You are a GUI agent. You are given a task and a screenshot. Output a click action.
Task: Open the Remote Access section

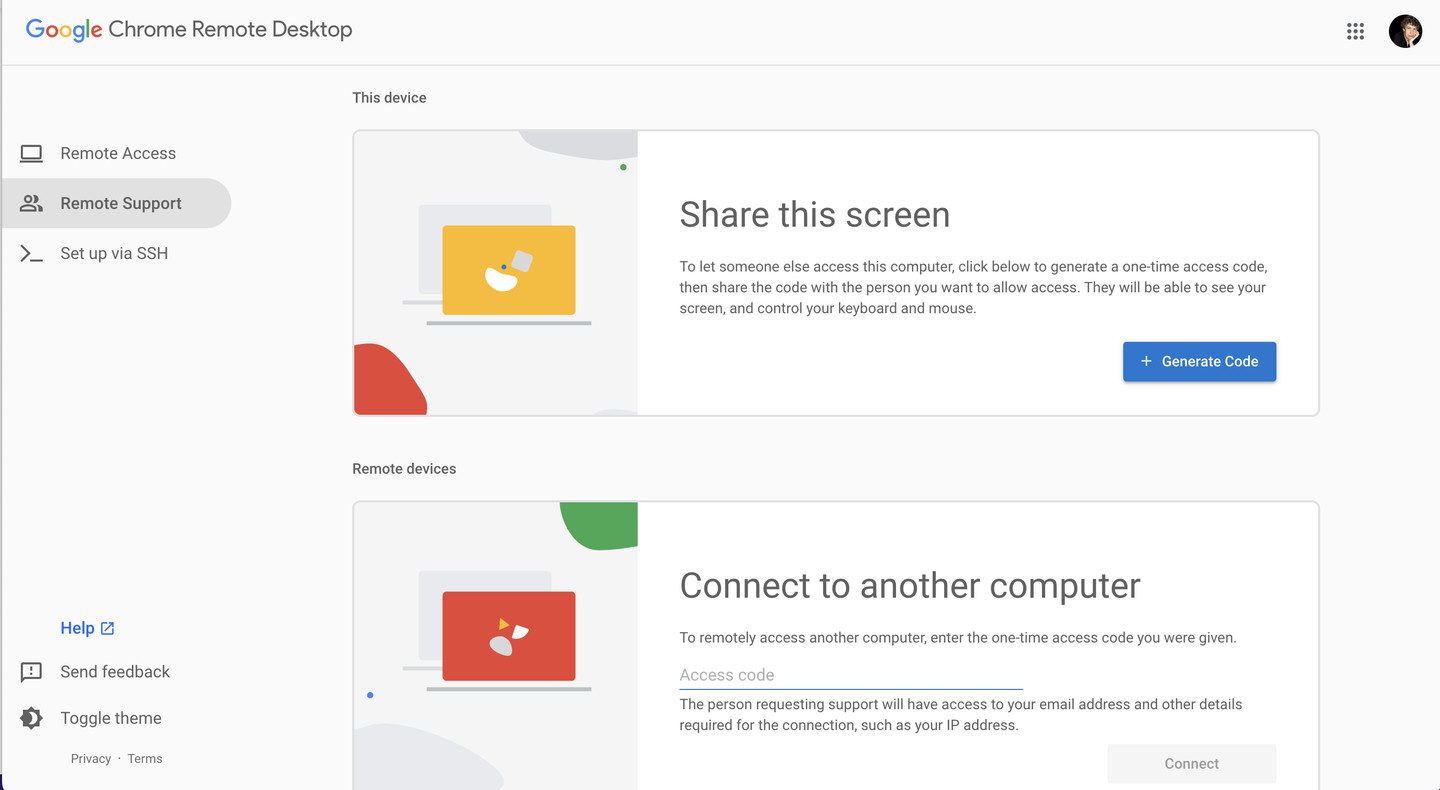point(116,153)
